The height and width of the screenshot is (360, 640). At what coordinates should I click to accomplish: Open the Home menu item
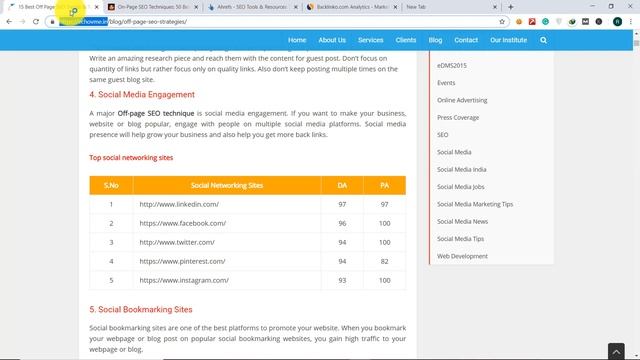coord(297,40)
